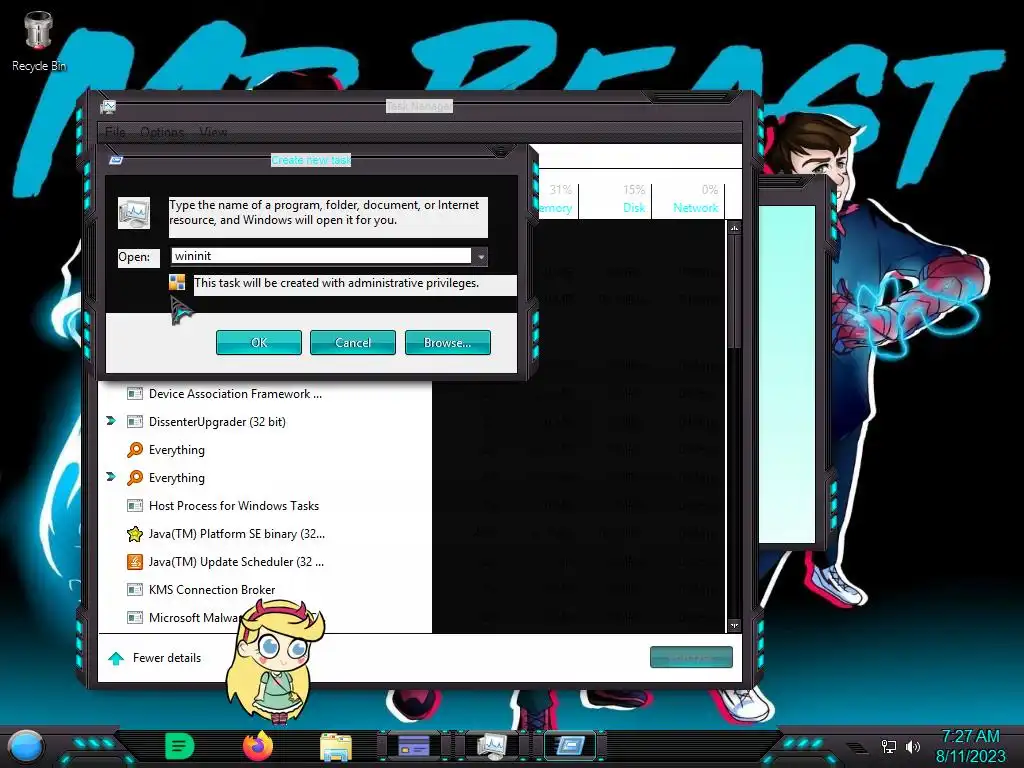1024x768 pixels.
Task: Click the 8/11/2023 date on taskbar
Action: coord(970,756)
